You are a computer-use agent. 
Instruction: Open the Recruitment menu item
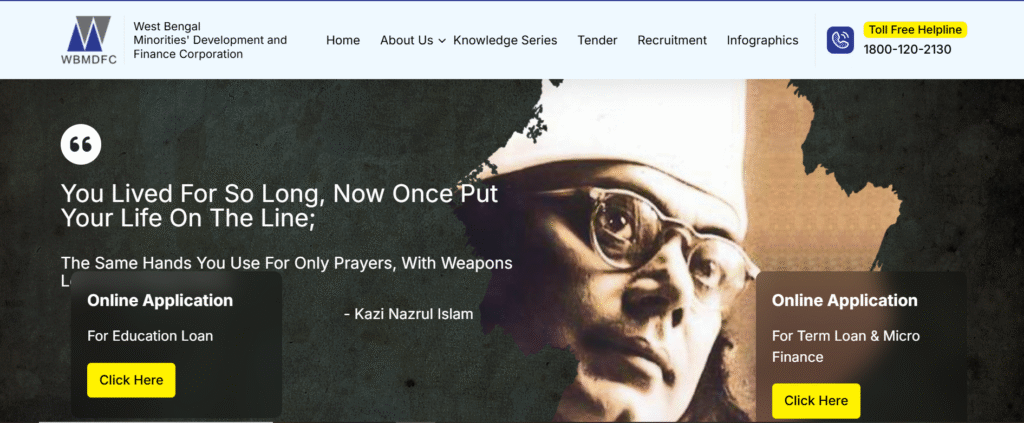point(672,40)
